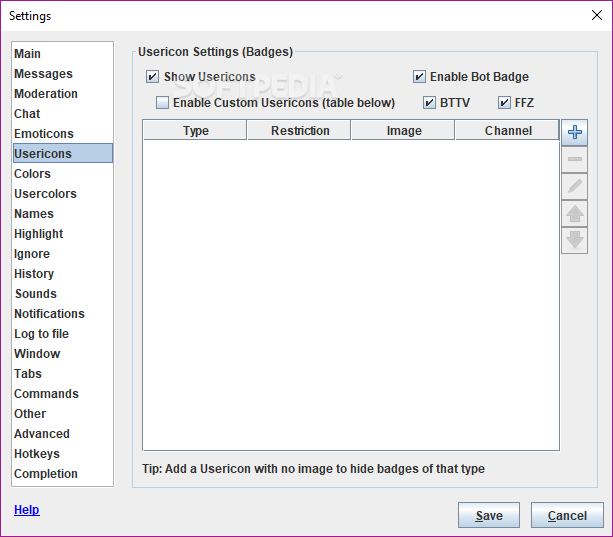Screen dimensions: 613x537
Task: Sort table by Type column header
Action: click(x=195, y=130)
